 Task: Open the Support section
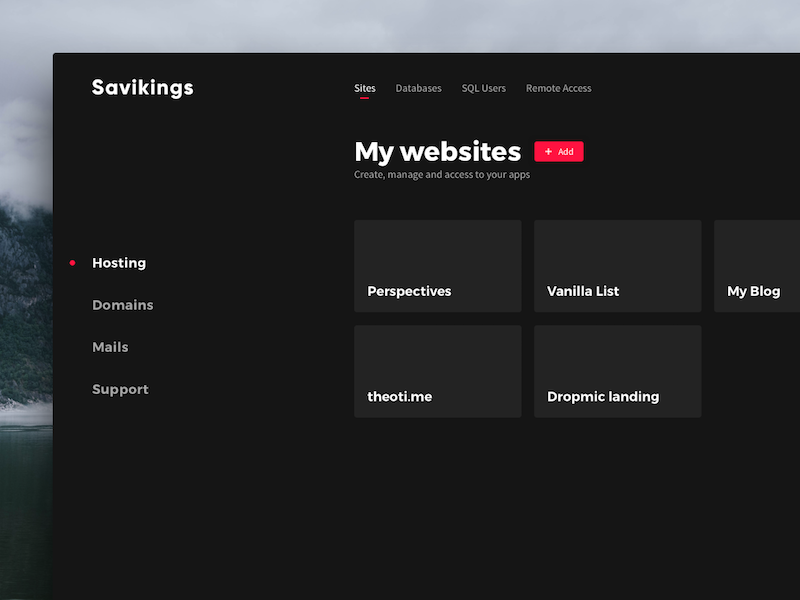click(120, 389)
